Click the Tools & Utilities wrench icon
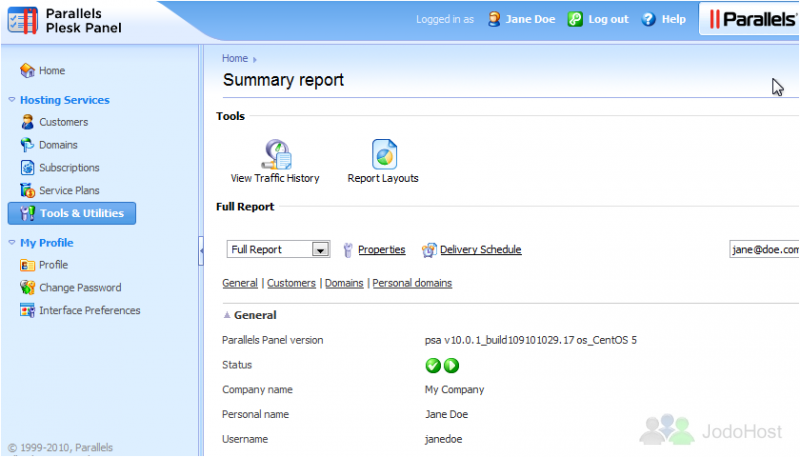The width and height of the screenshot is (800, 457). coord(27,213)
